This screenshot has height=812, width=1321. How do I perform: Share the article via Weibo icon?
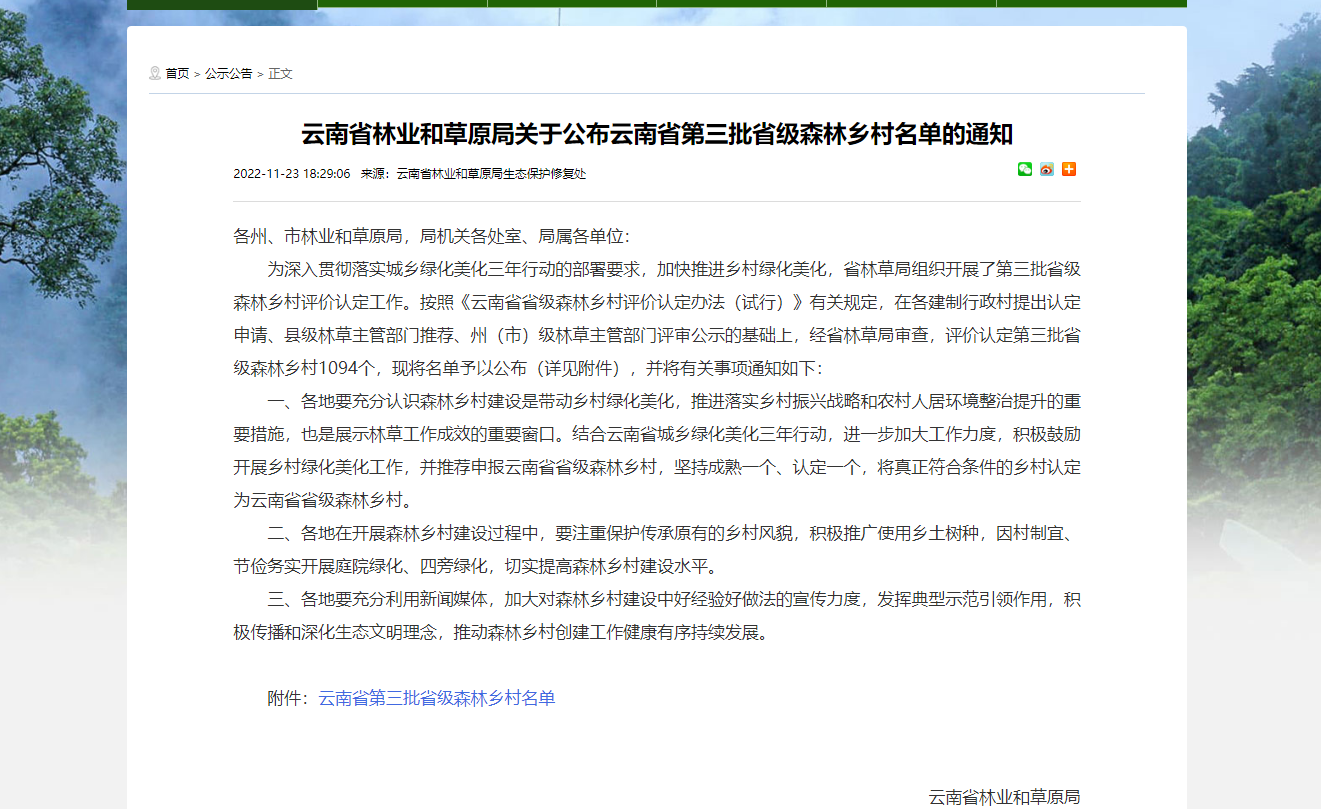click(1047, 169)
